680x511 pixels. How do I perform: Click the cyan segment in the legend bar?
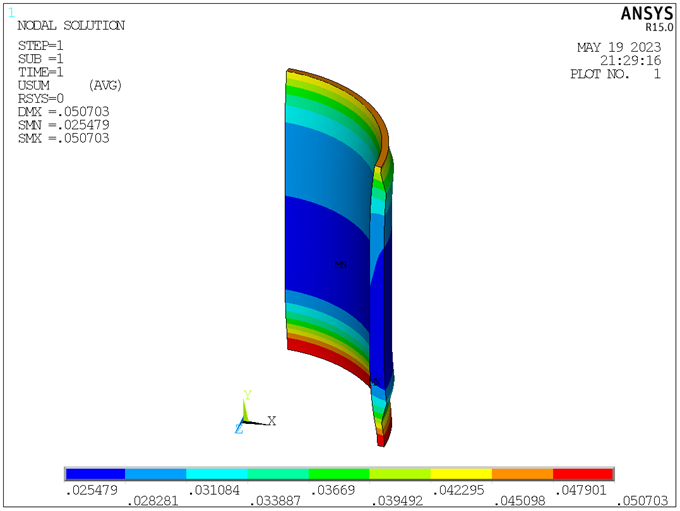tap(217, 473)
